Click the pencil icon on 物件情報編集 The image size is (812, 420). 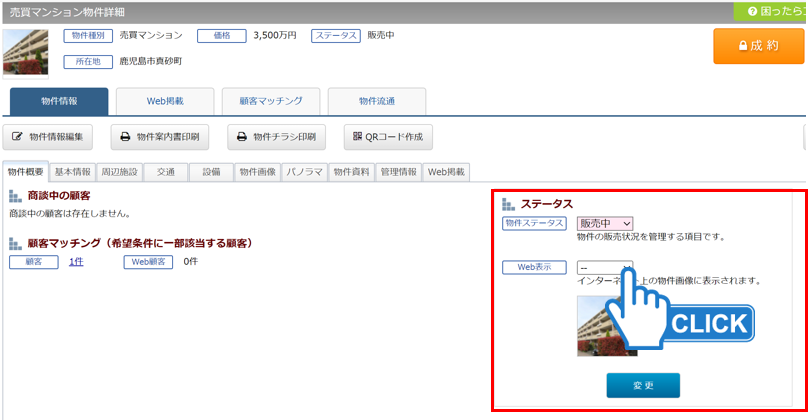[x=17, y=137]
